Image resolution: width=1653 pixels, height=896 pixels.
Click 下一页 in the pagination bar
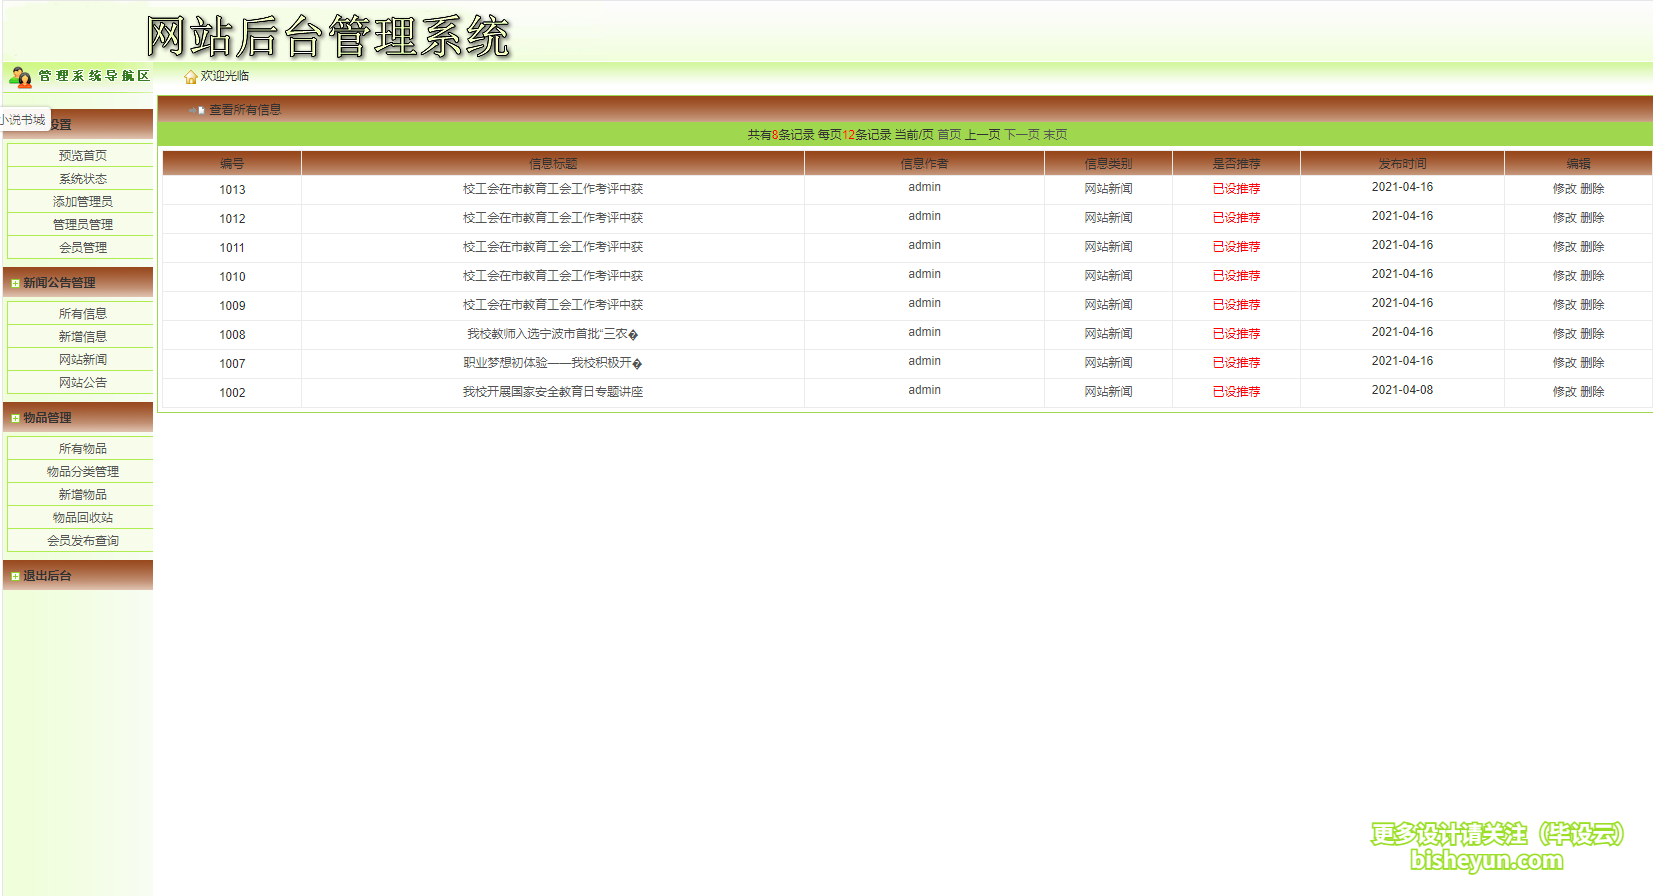[x=1022, y=134]
